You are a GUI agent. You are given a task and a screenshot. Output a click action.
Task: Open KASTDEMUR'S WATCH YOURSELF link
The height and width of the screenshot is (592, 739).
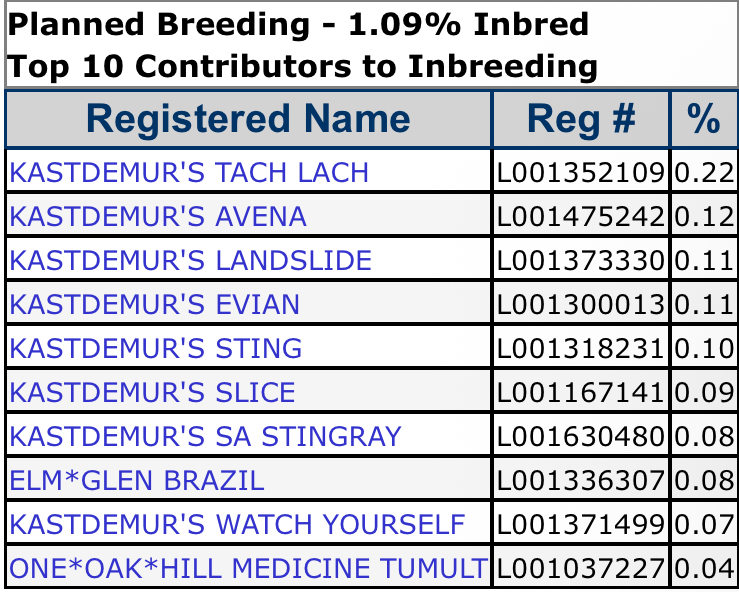pos(237,525)
